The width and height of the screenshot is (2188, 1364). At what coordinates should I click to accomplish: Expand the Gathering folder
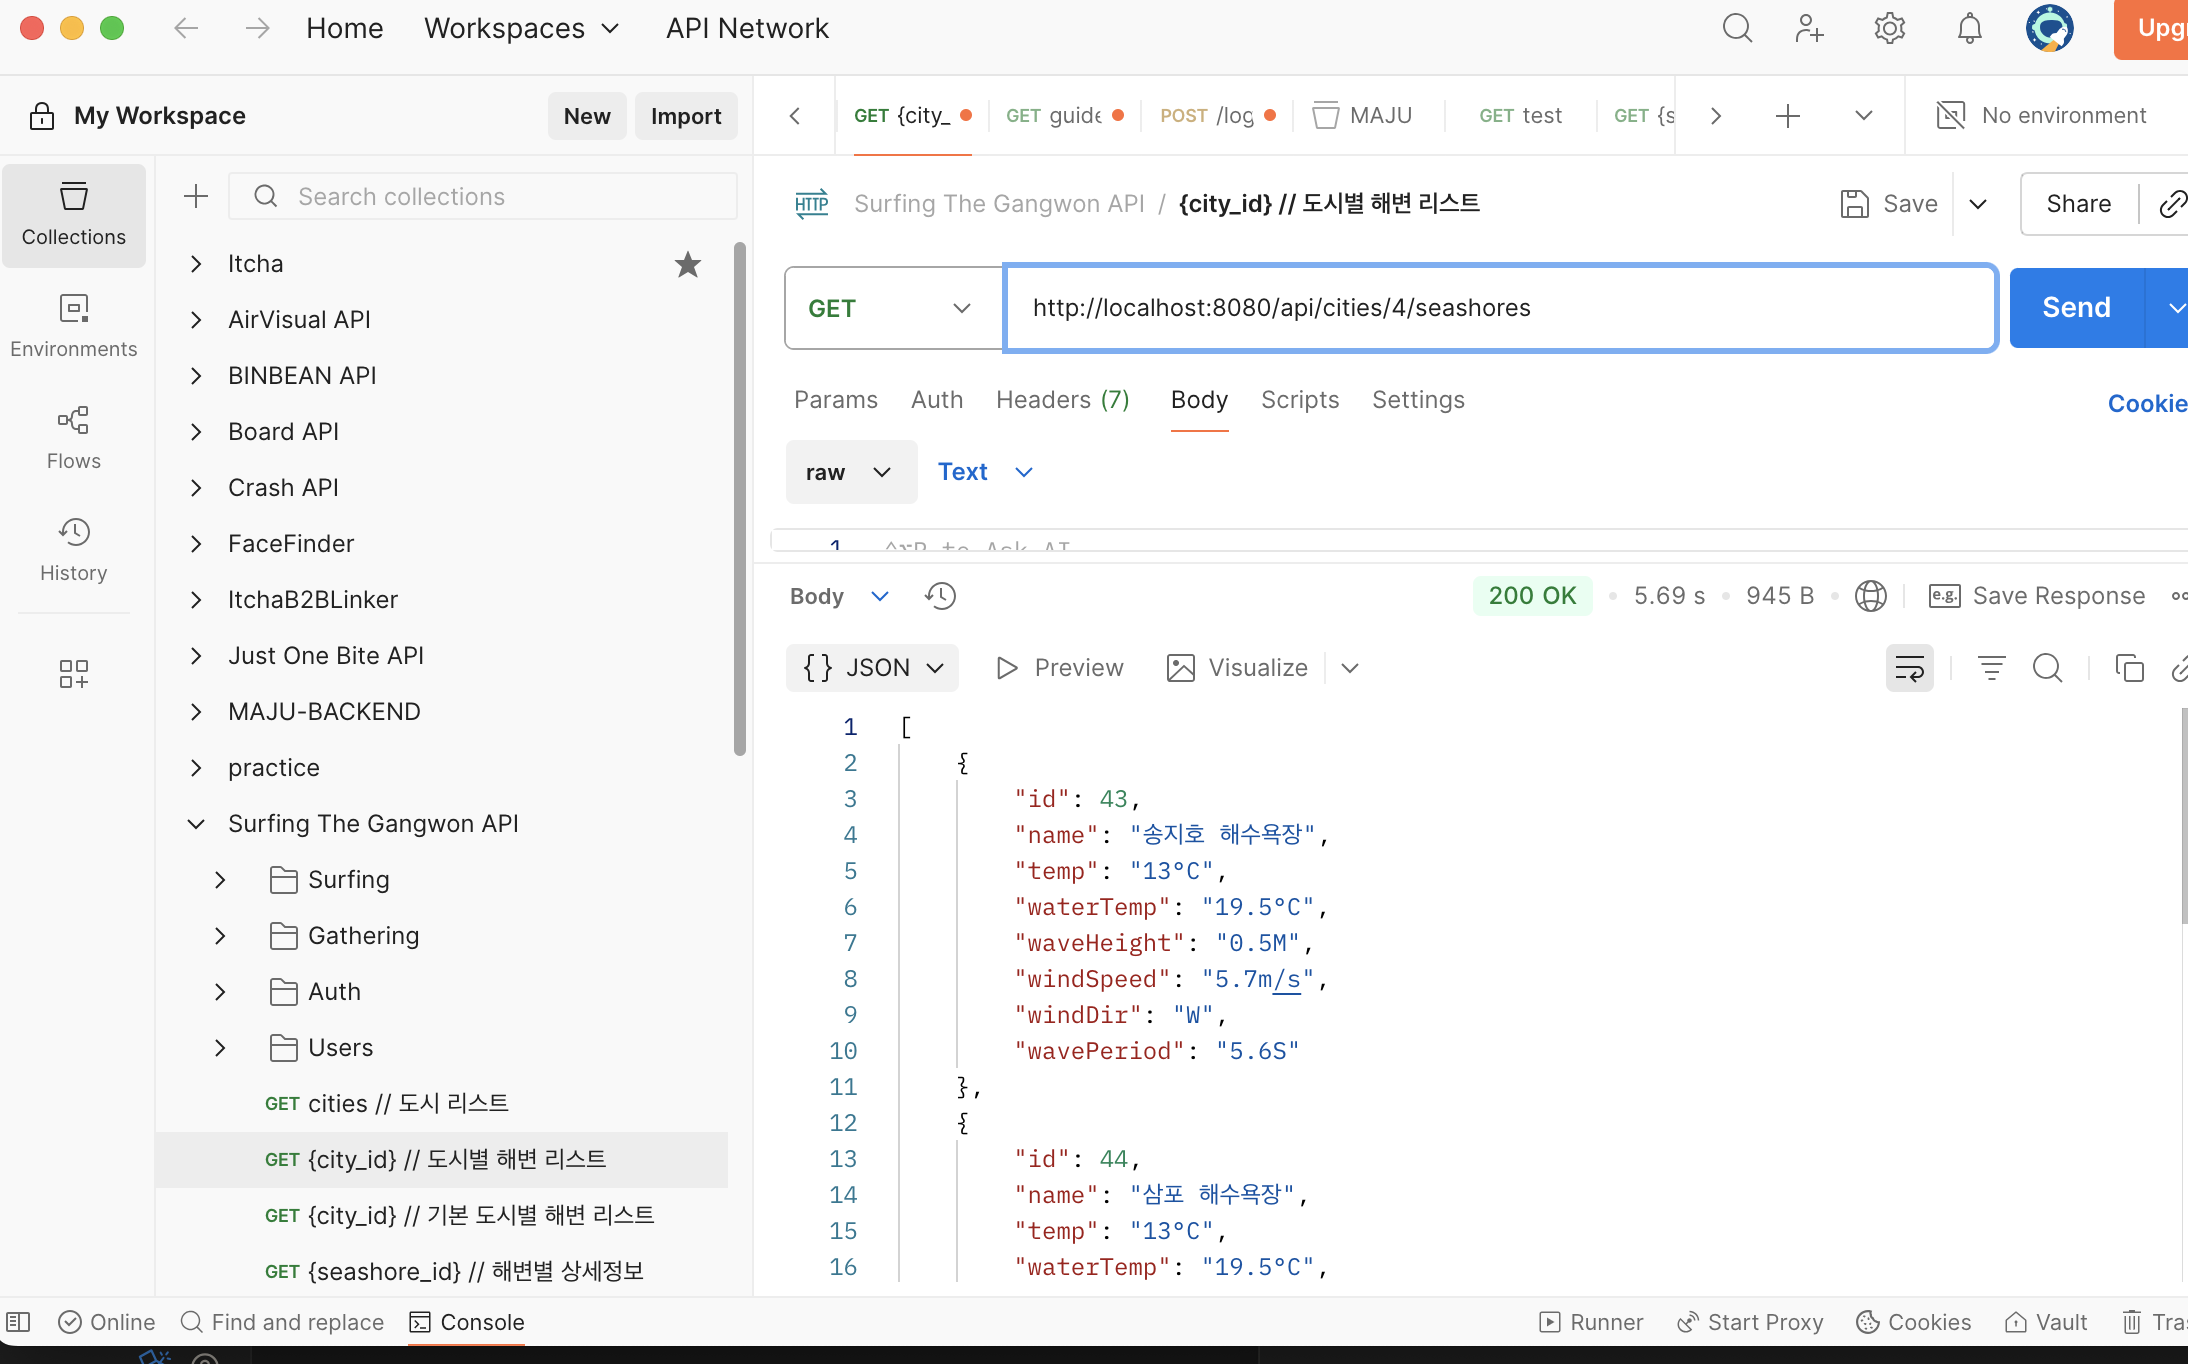(x=220, y=936)
